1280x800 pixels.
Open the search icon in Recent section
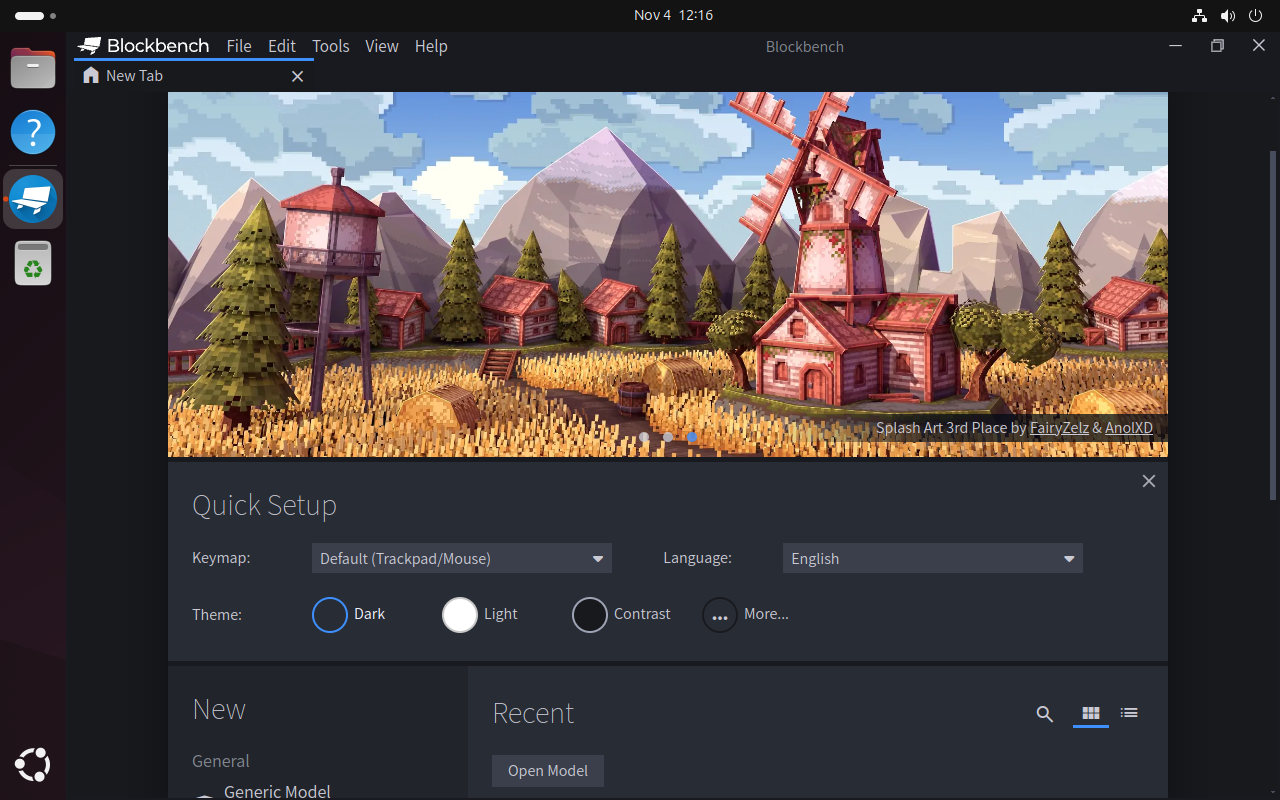click(1045, 714)
